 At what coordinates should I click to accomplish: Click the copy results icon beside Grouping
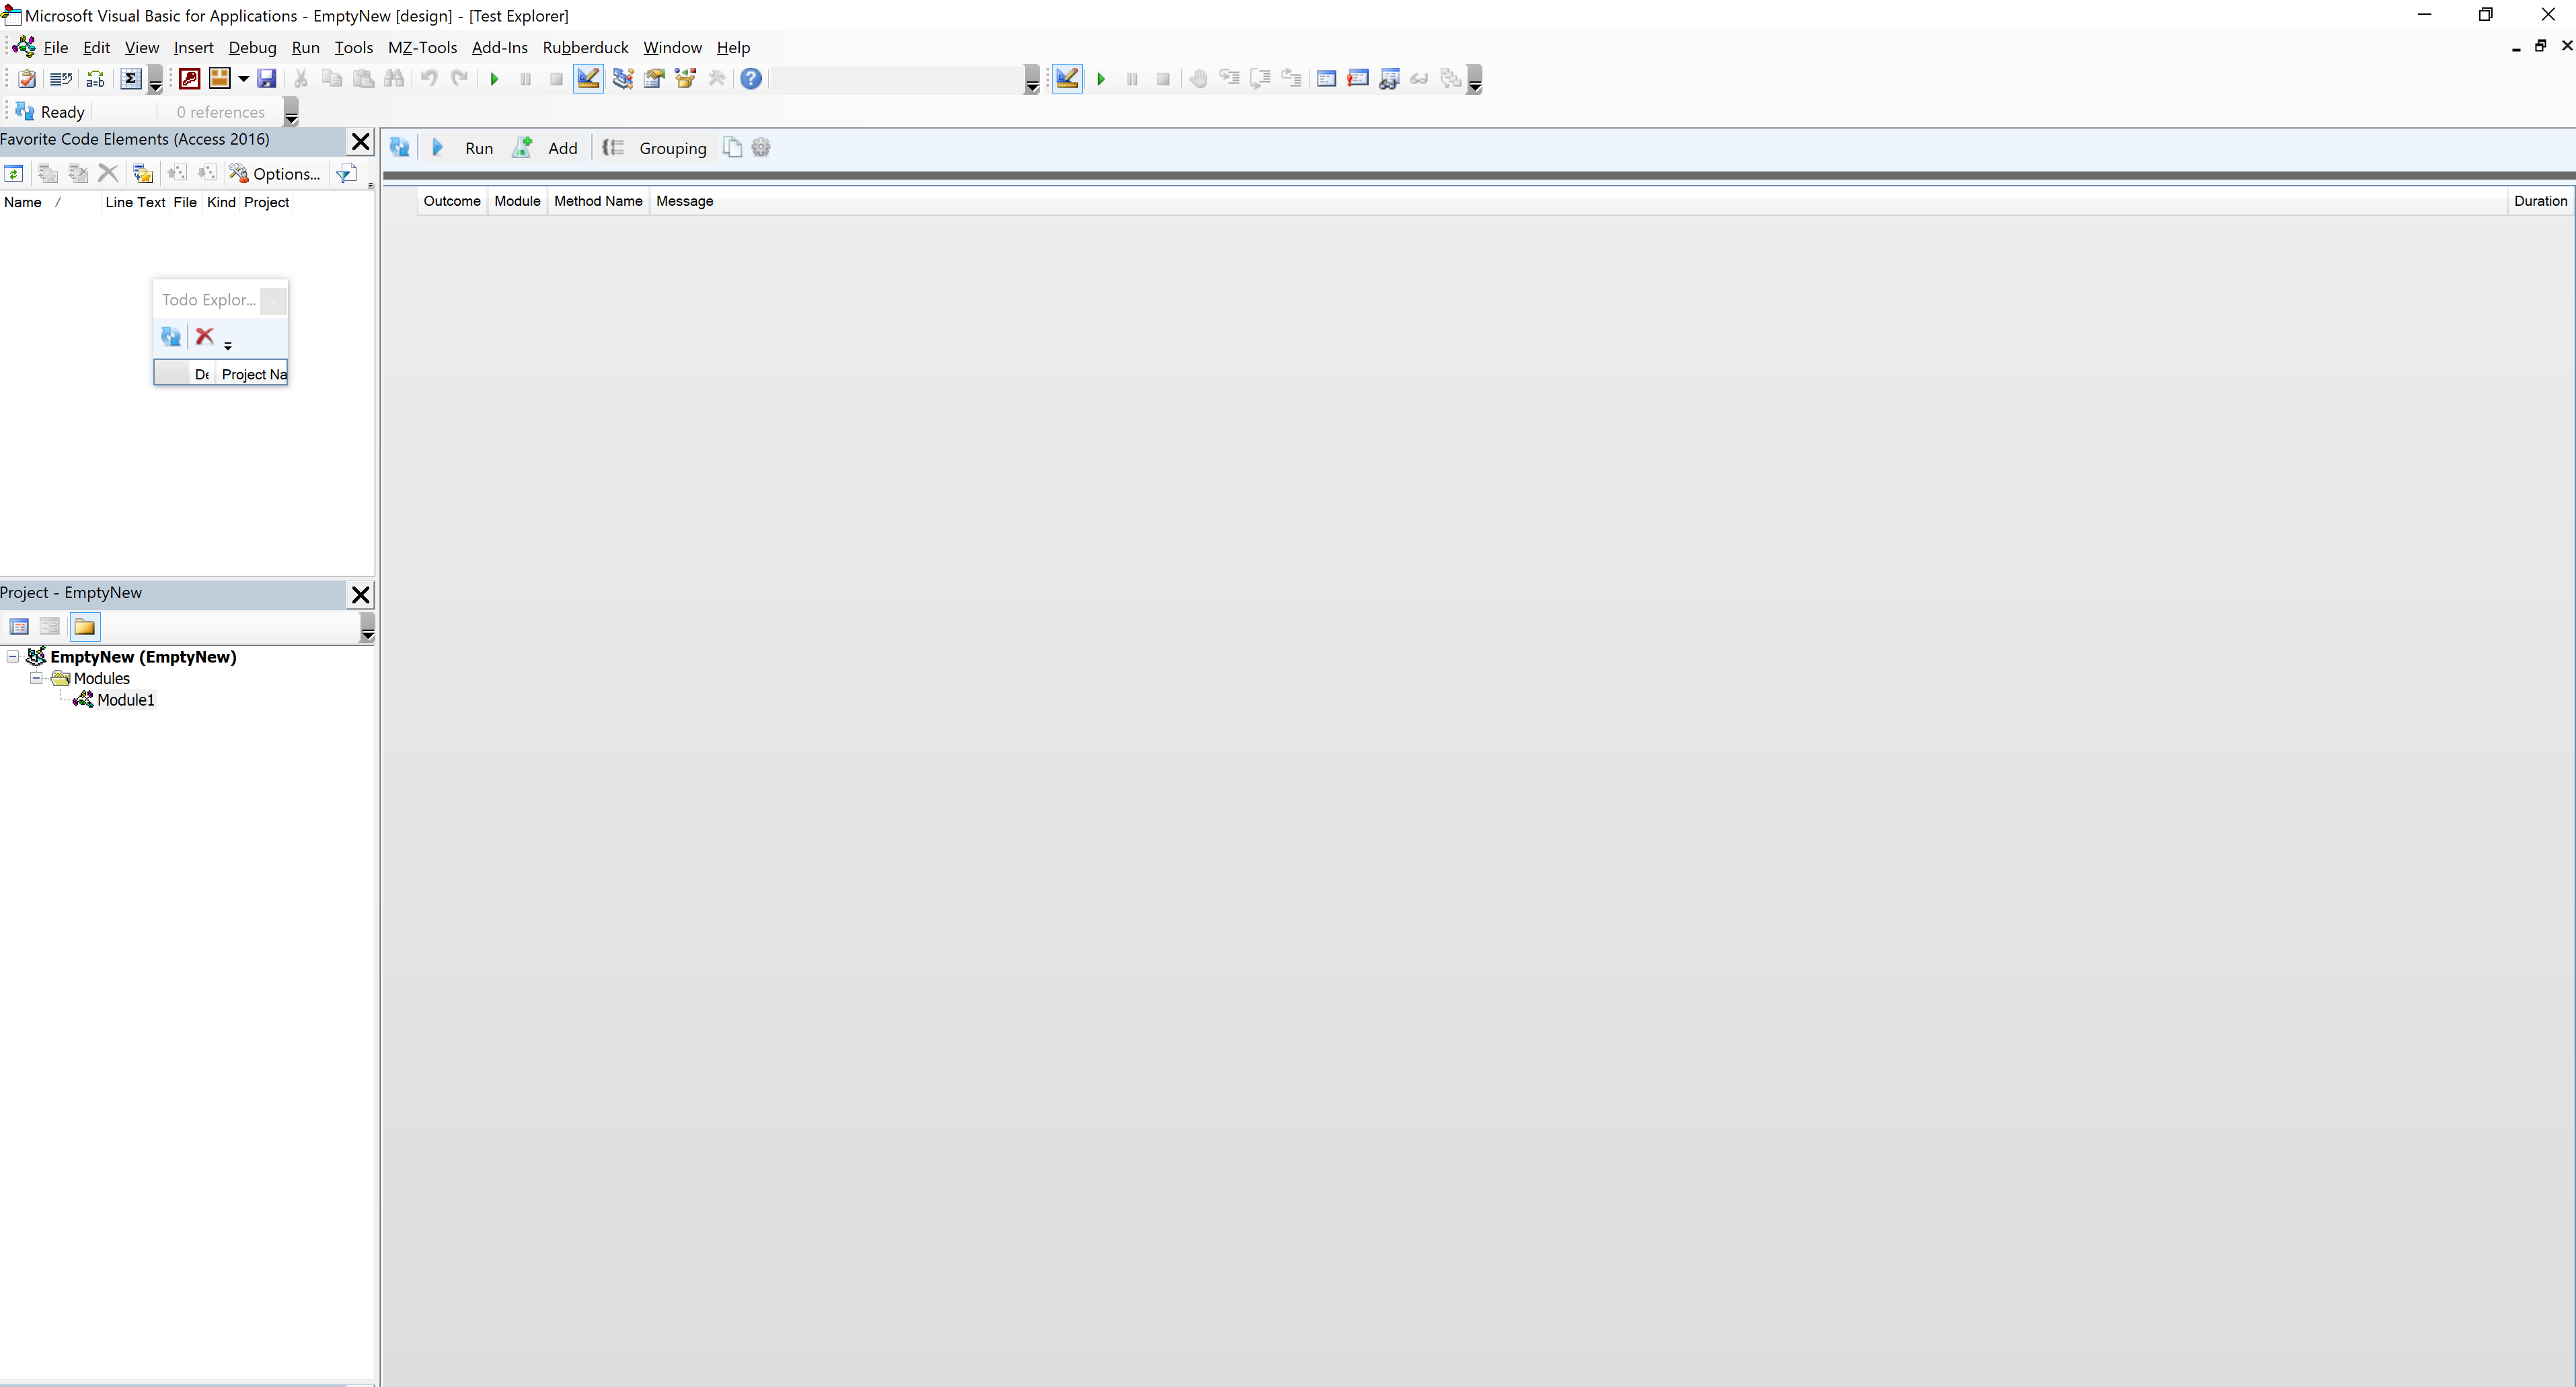click(732, 147)
